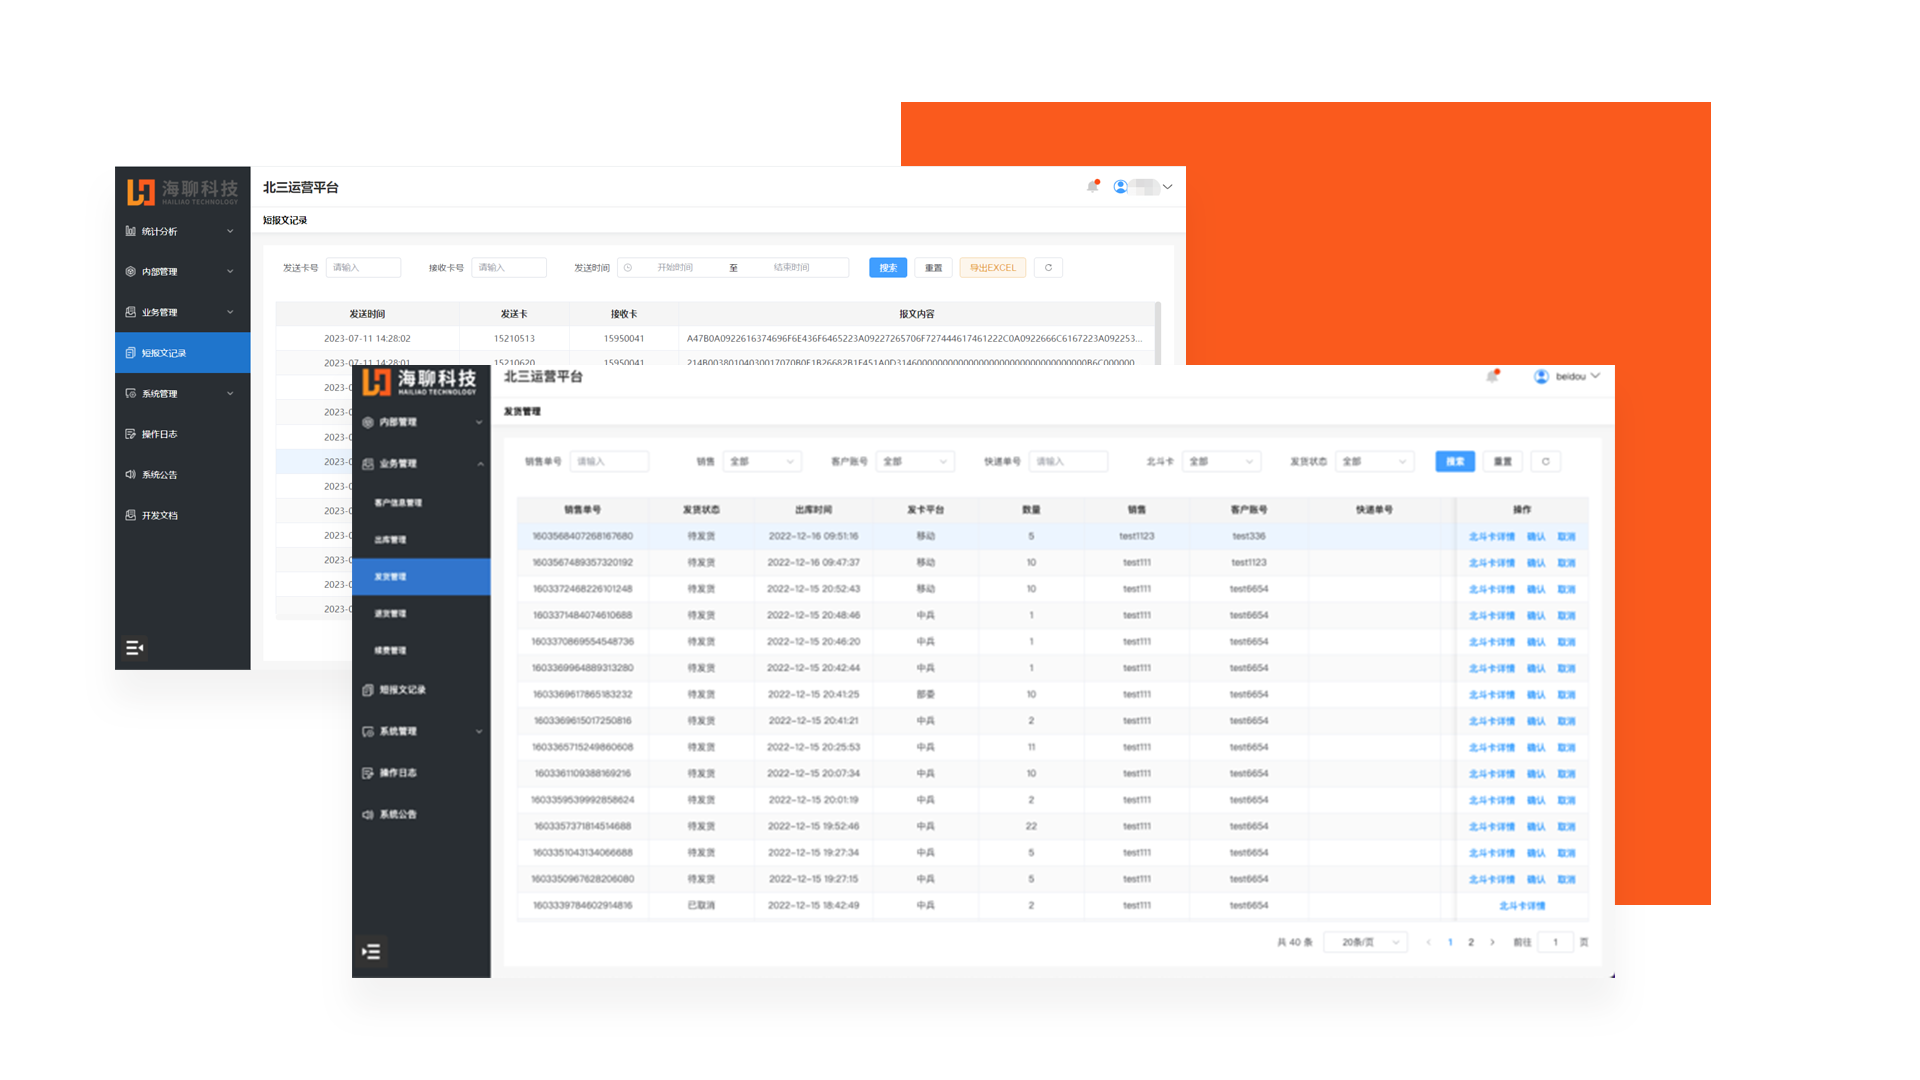
Task: Click the refresh icon next to 导出EXCEL
Action: pyautogui.click(x=1048, y=267)
